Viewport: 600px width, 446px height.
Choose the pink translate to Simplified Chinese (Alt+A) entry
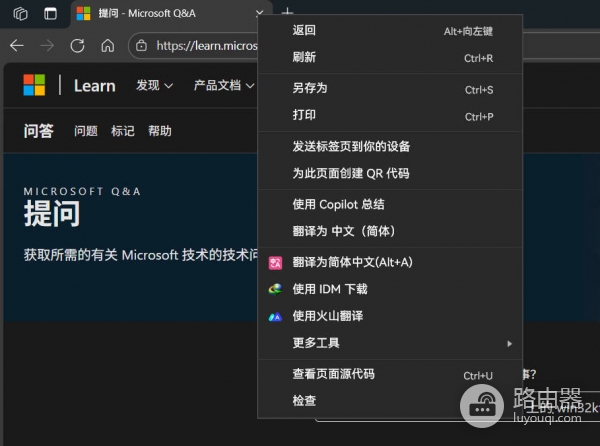click(x=352, y=262)
